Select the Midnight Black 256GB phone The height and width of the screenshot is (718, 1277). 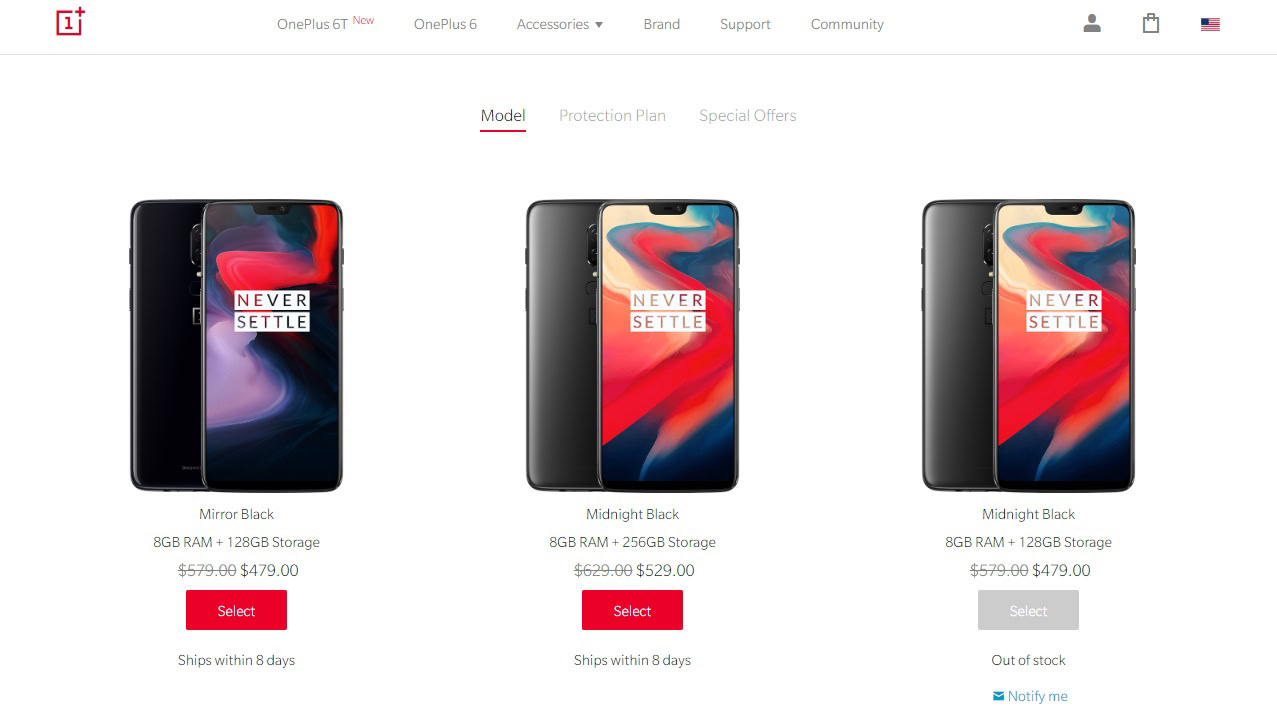coord(632,610)
